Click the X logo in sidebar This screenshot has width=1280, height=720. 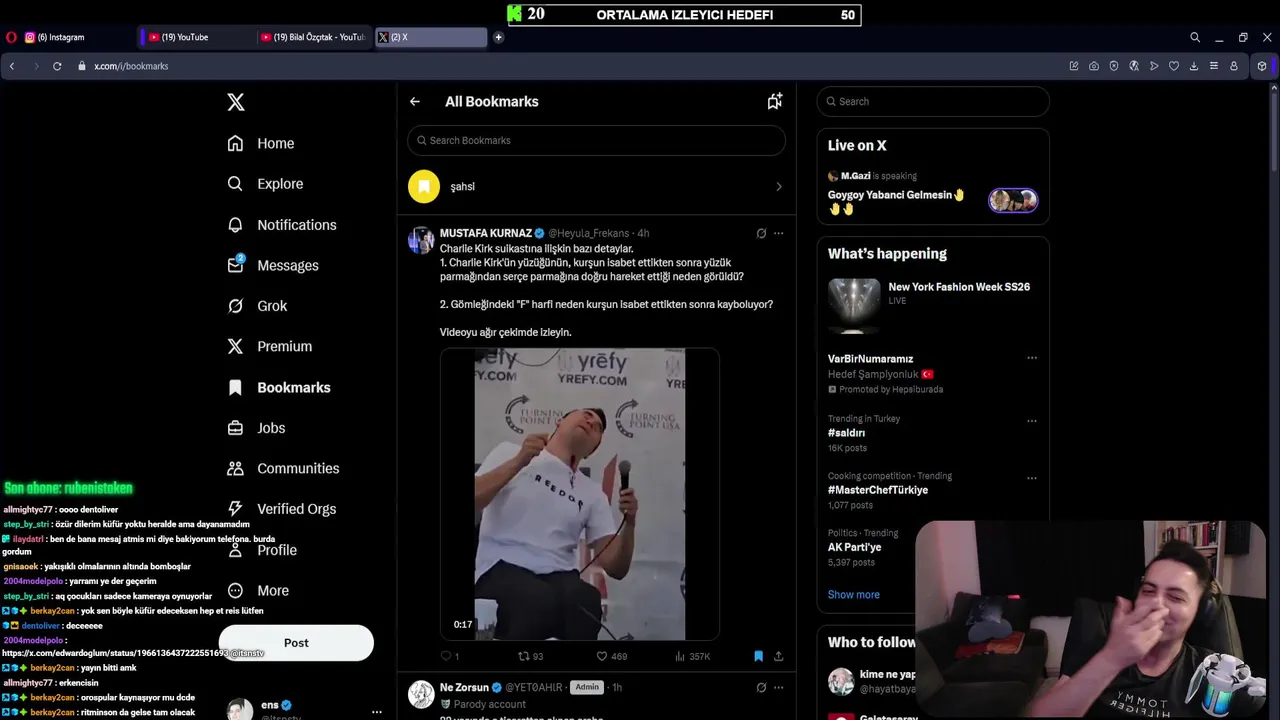(x=235, y=102)
